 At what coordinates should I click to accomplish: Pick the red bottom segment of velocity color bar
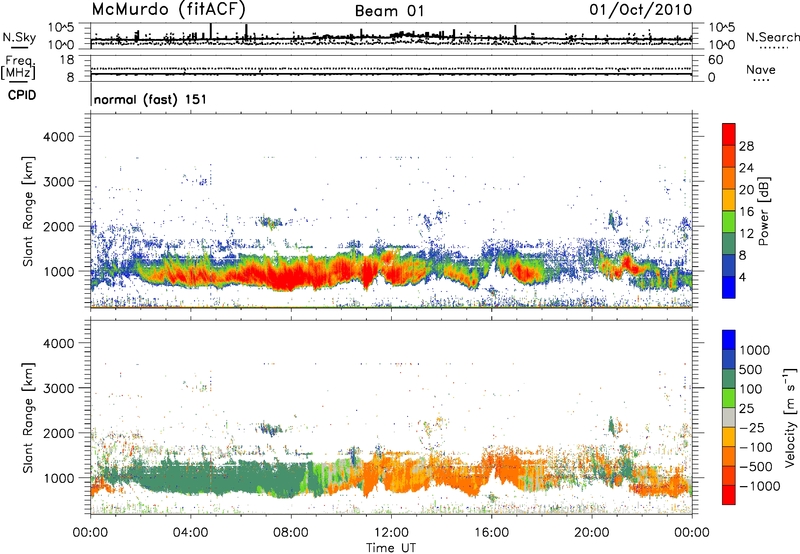coord(729,495)
